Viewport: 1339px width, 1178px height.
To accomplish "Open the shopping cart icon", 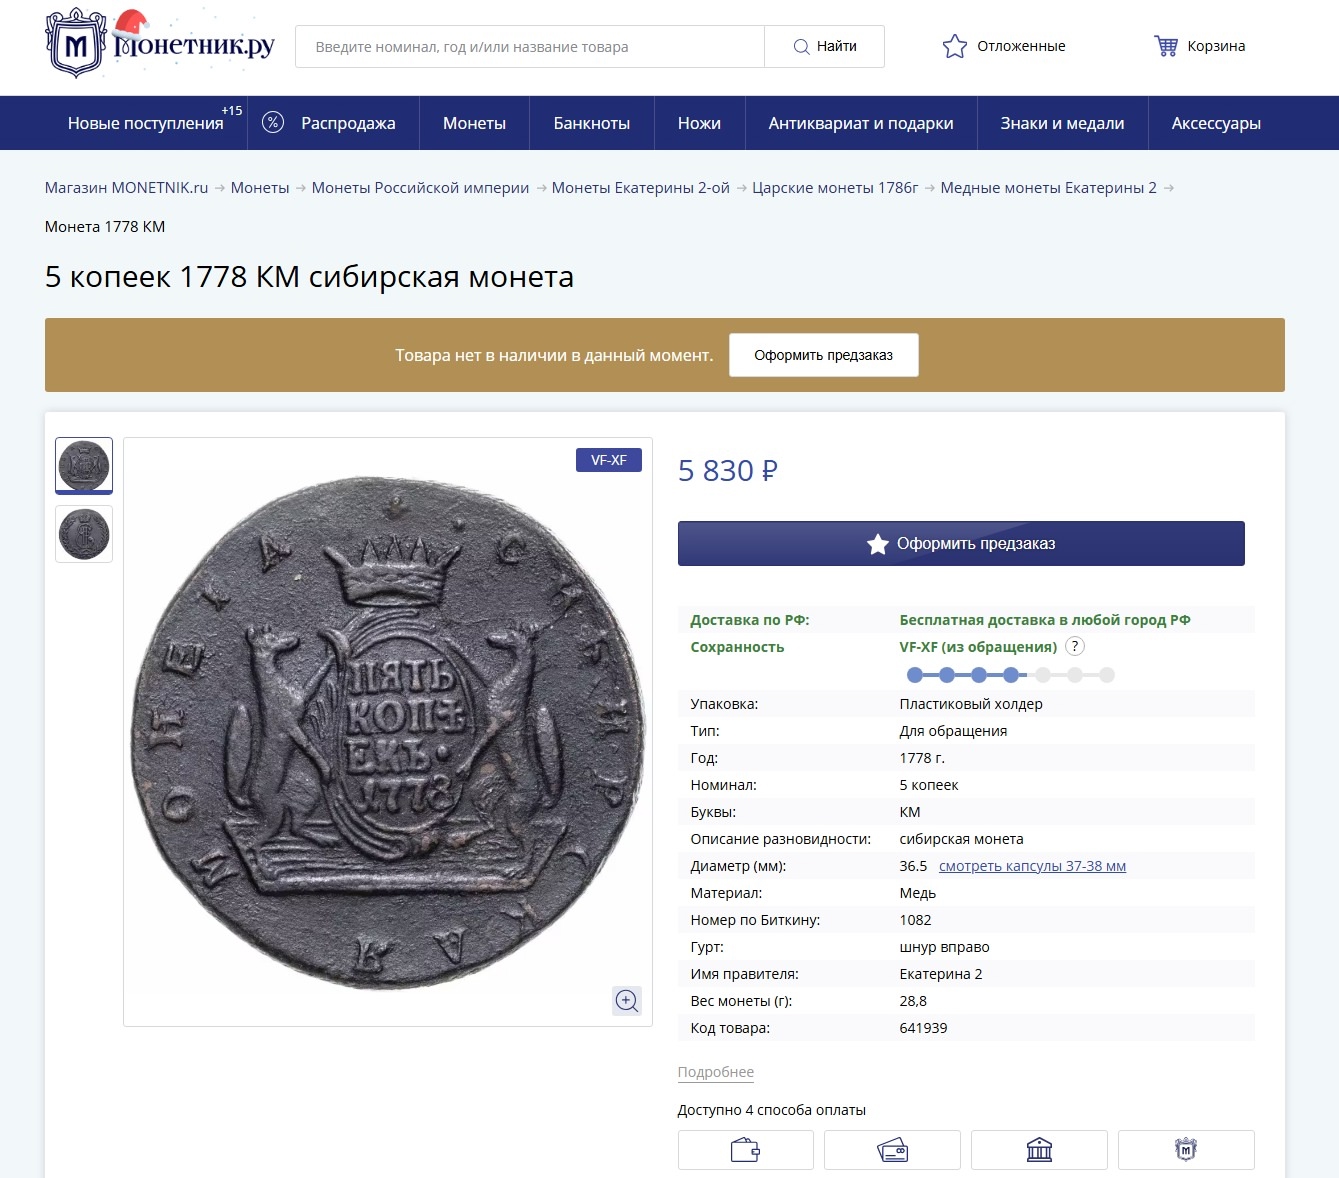I will (x=1166, y=46).
